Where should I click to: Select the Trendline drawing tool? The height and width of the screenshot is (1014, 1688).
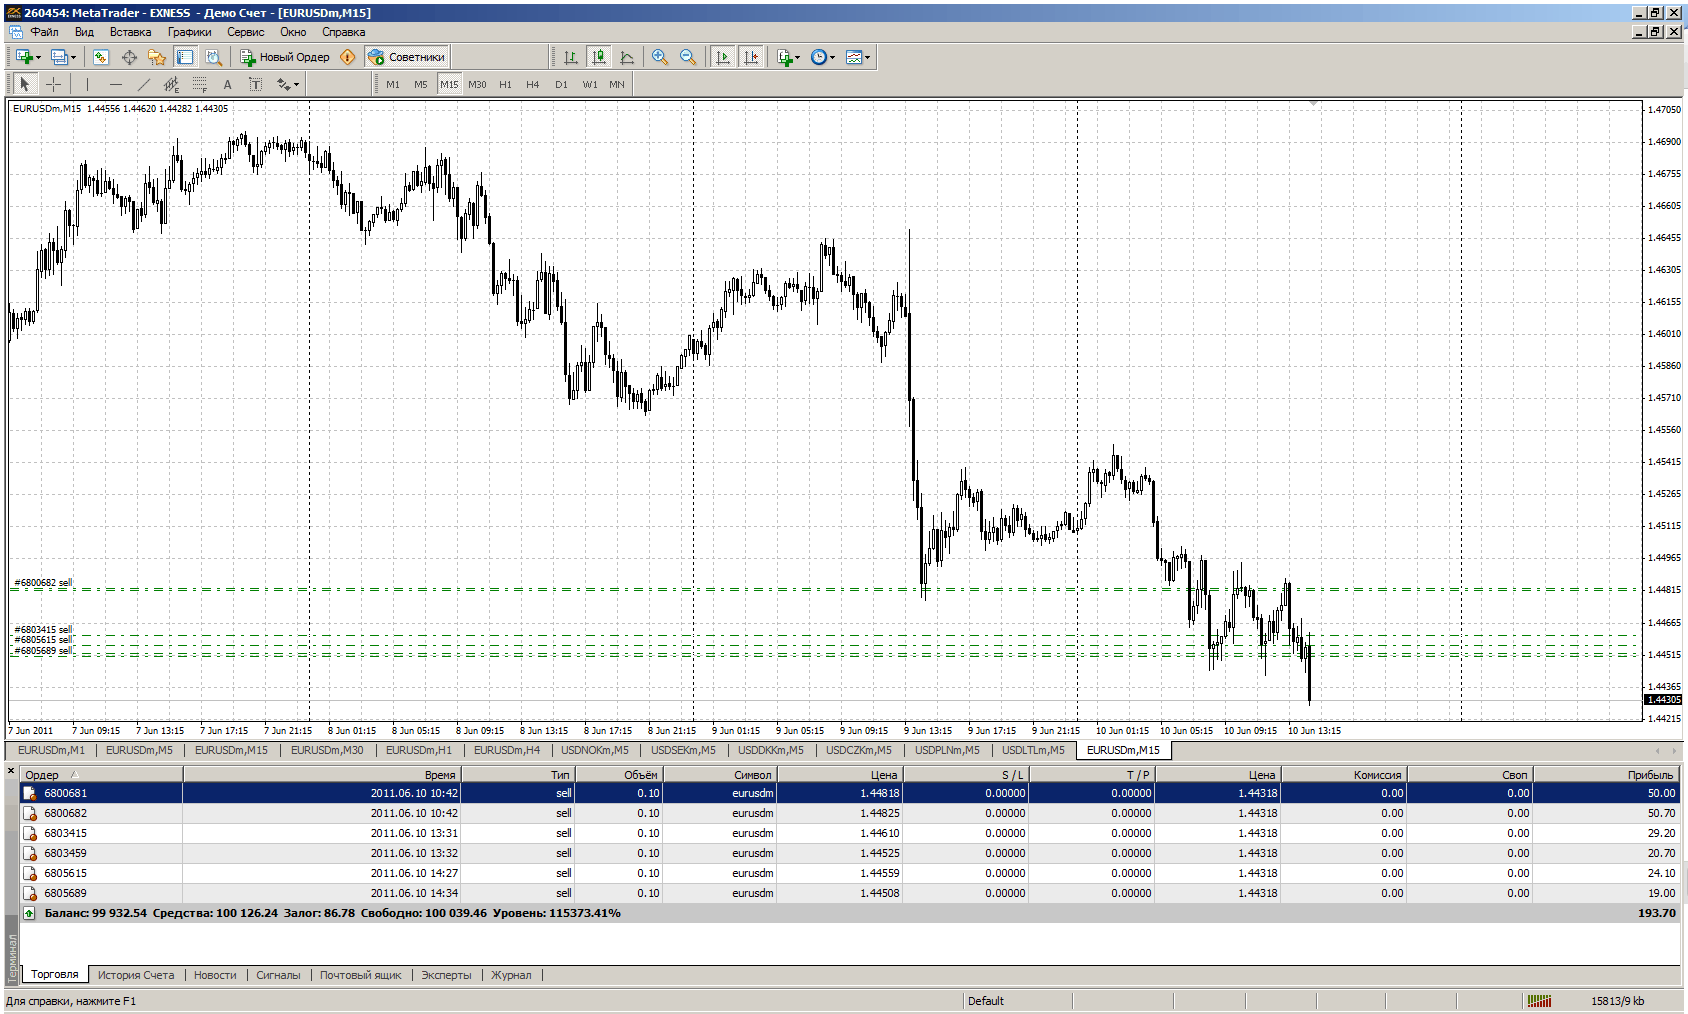point(143,84)
